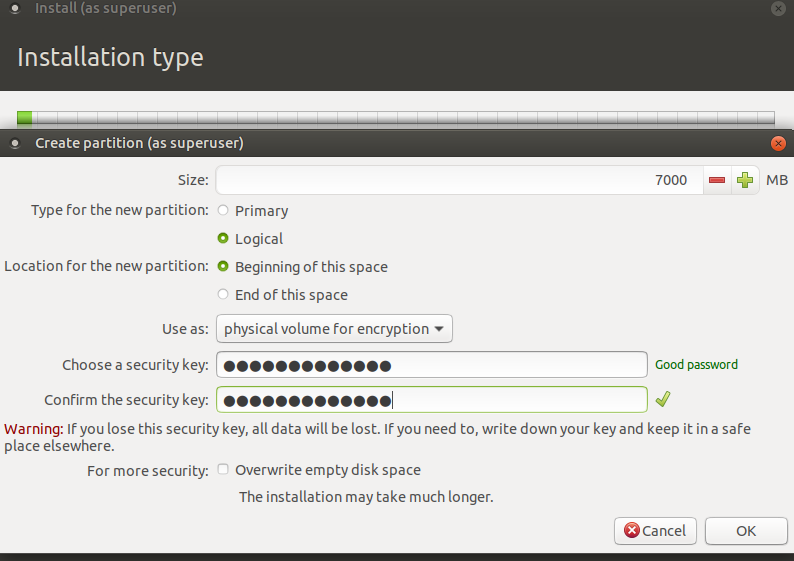
Task: Decrease partition size with red minus icon
Action: pos(717,180)
